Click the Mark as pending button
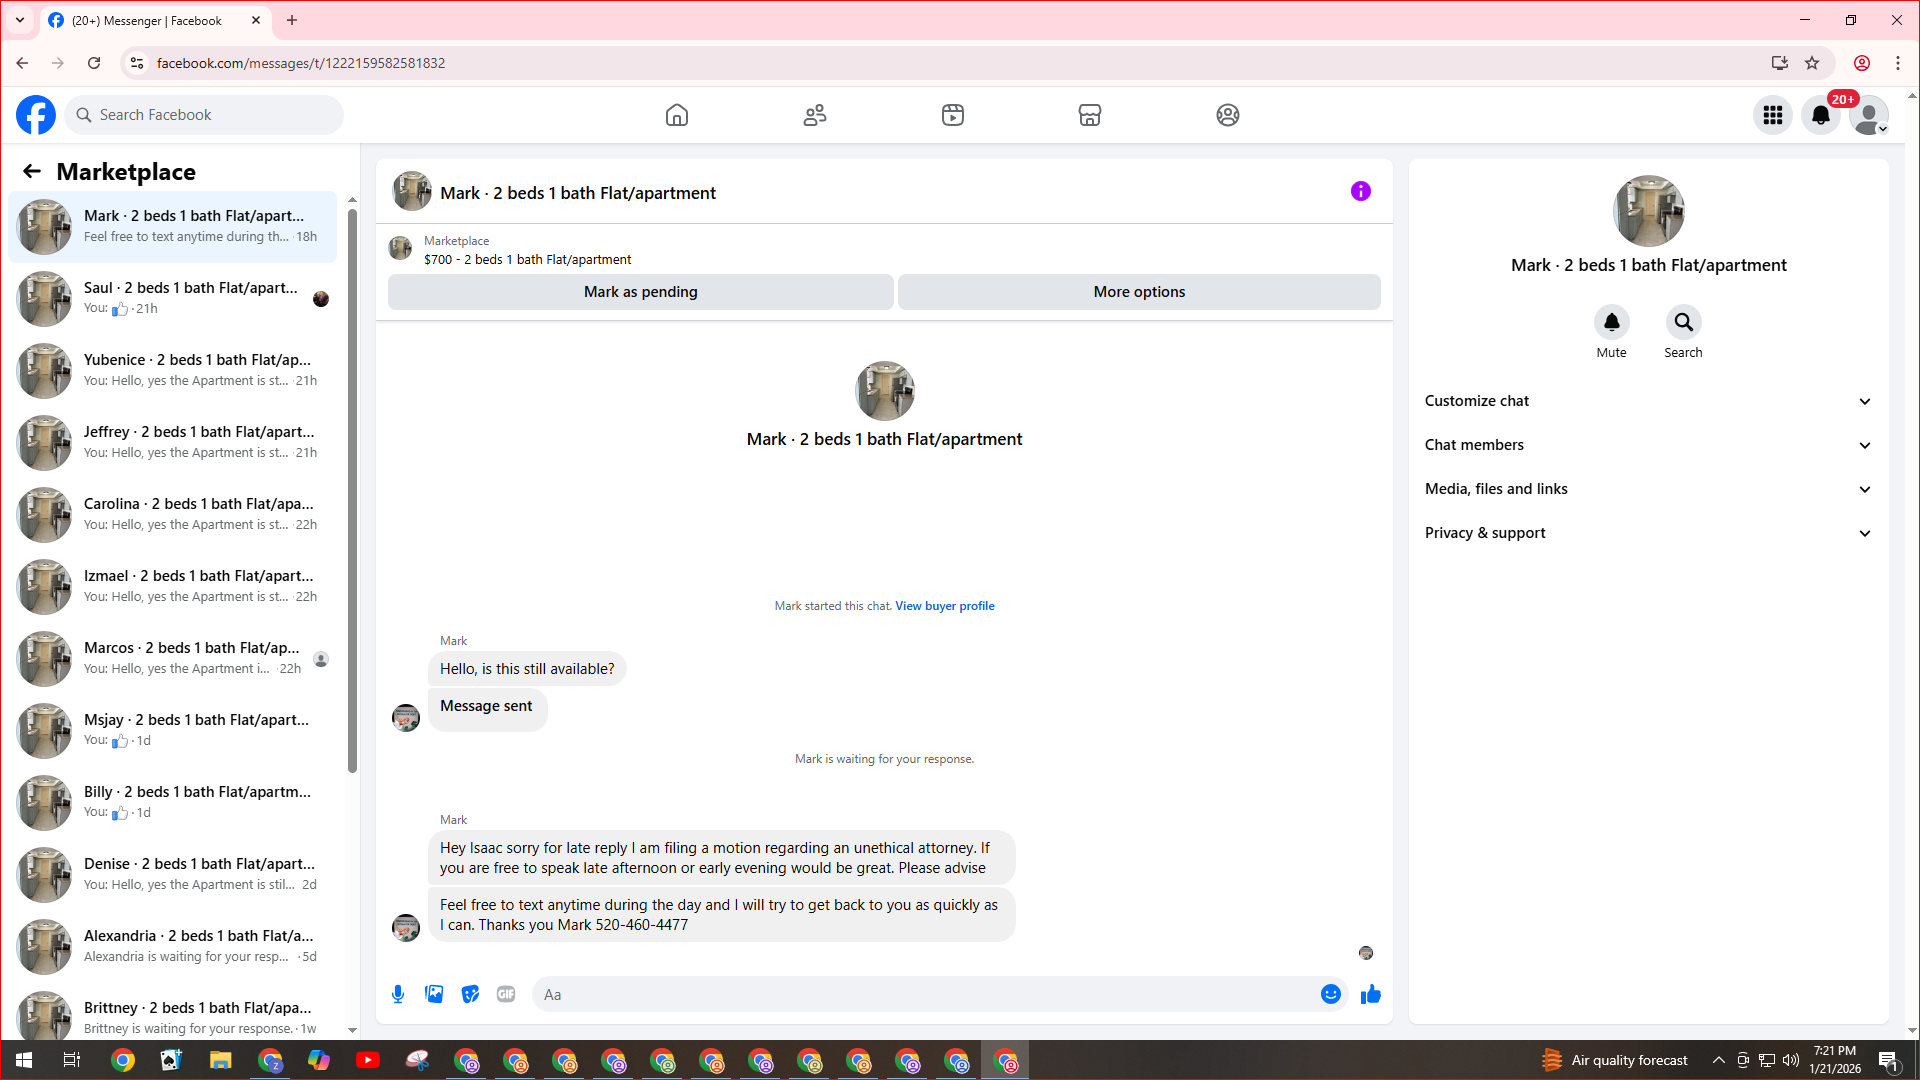The height and width of the screenshot is (1080, 1920). [640, 292]
